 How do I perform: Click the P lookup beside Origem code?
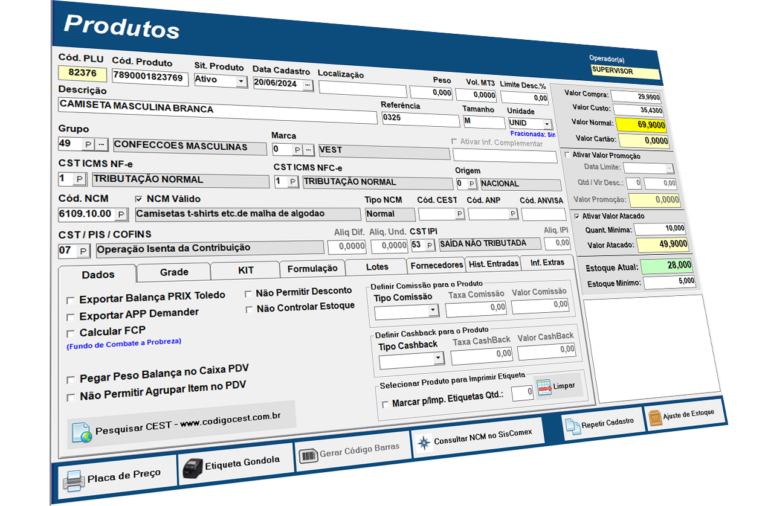(471, 184)
